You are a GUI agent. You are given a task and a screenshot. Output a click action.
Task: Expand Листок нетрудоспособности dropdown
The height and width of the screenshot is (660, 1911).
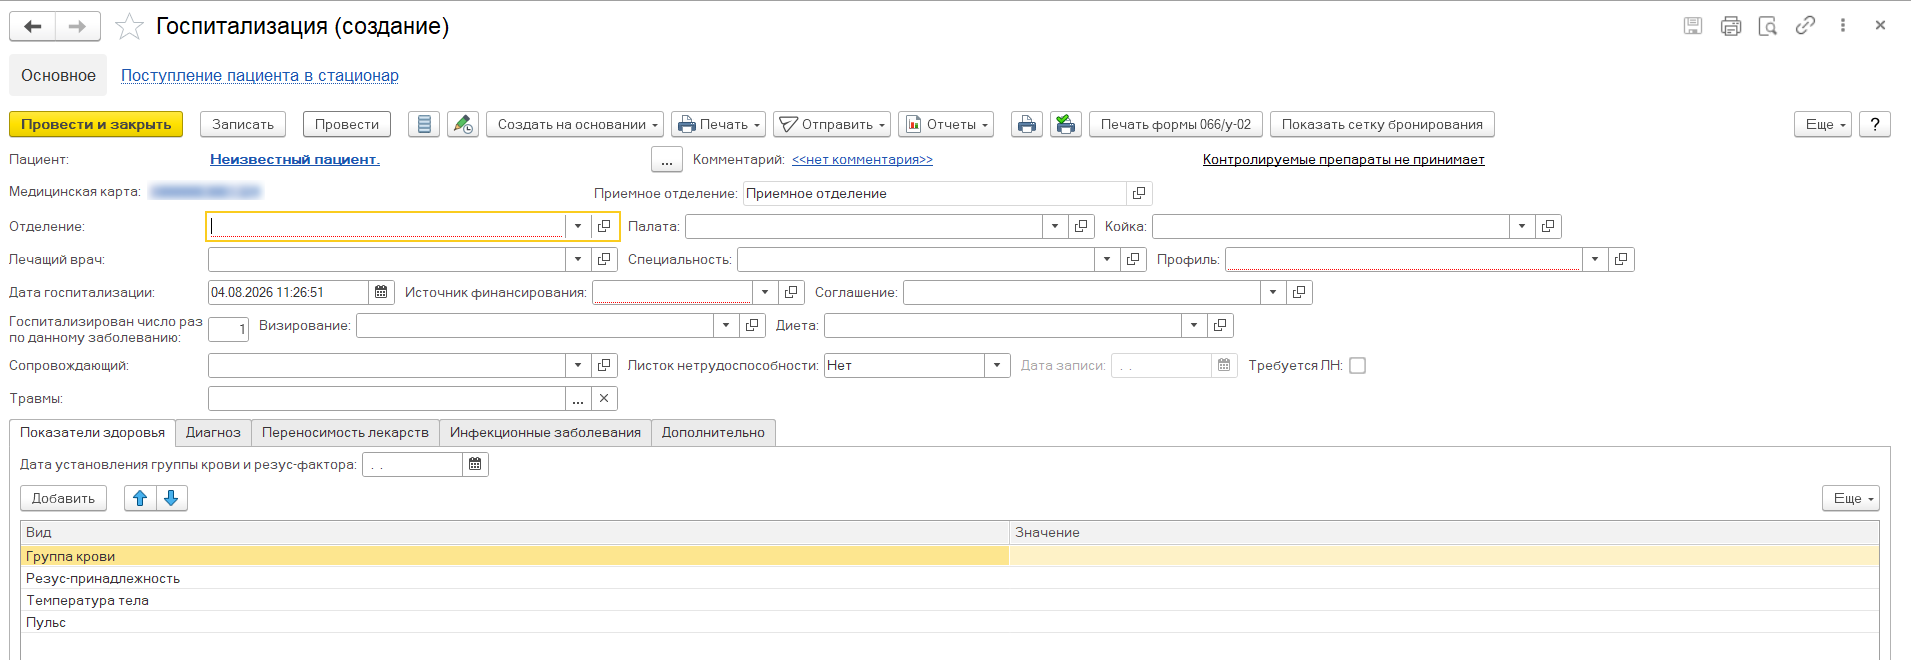click(x=997, y=365)
